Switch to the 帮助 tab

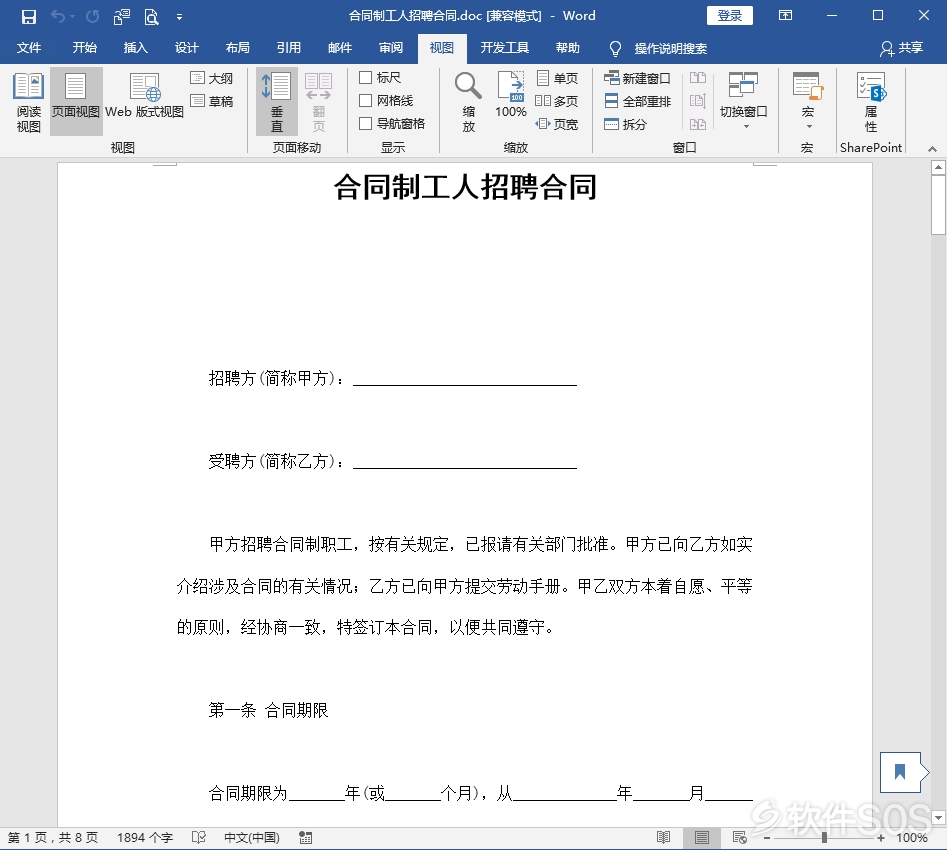[x=568, y=48]
